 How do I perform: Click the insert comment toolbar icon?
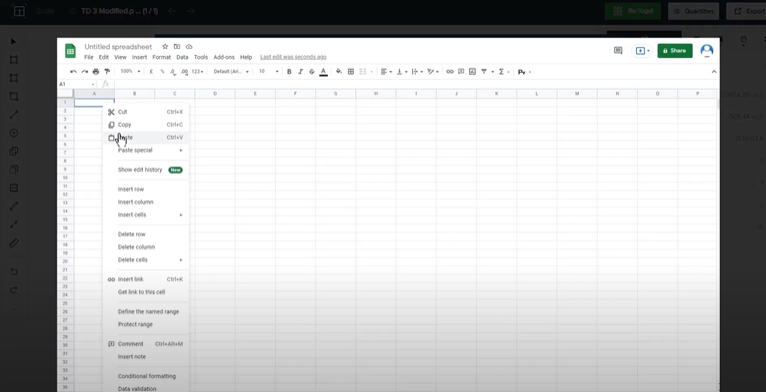[461, 71]
